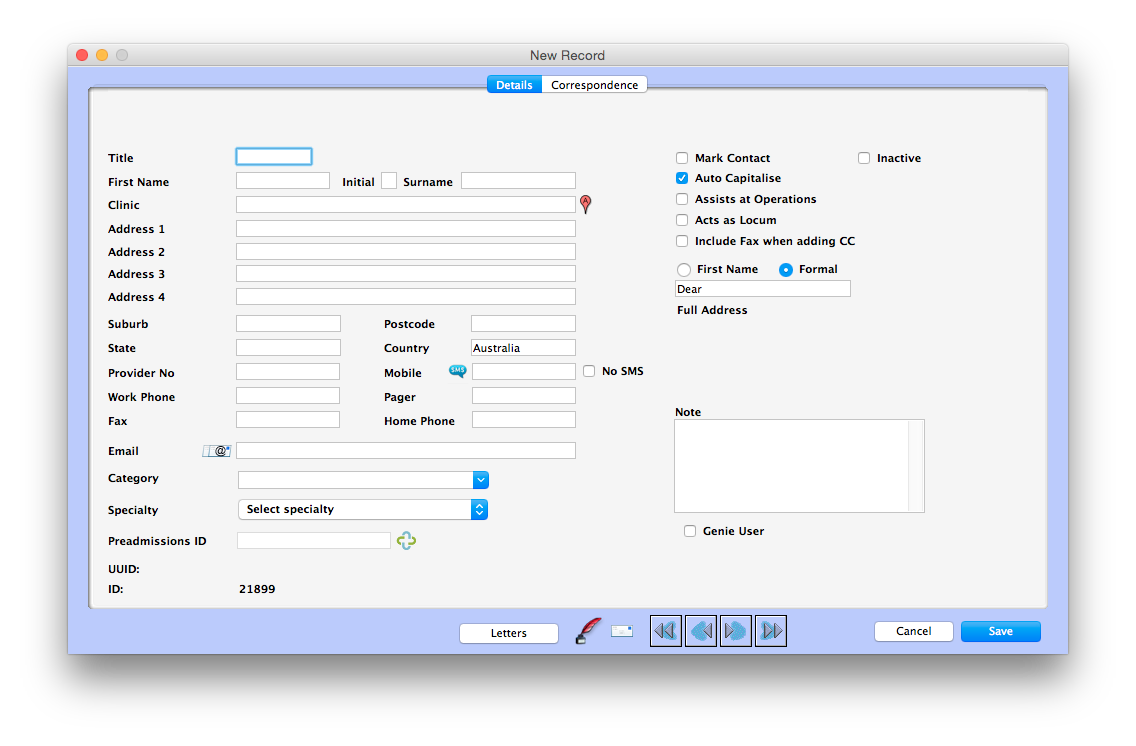Click the green plus icon beside Preadmissions ID
The width and height of the screenshot is (1136, 746).
point(406,540)
